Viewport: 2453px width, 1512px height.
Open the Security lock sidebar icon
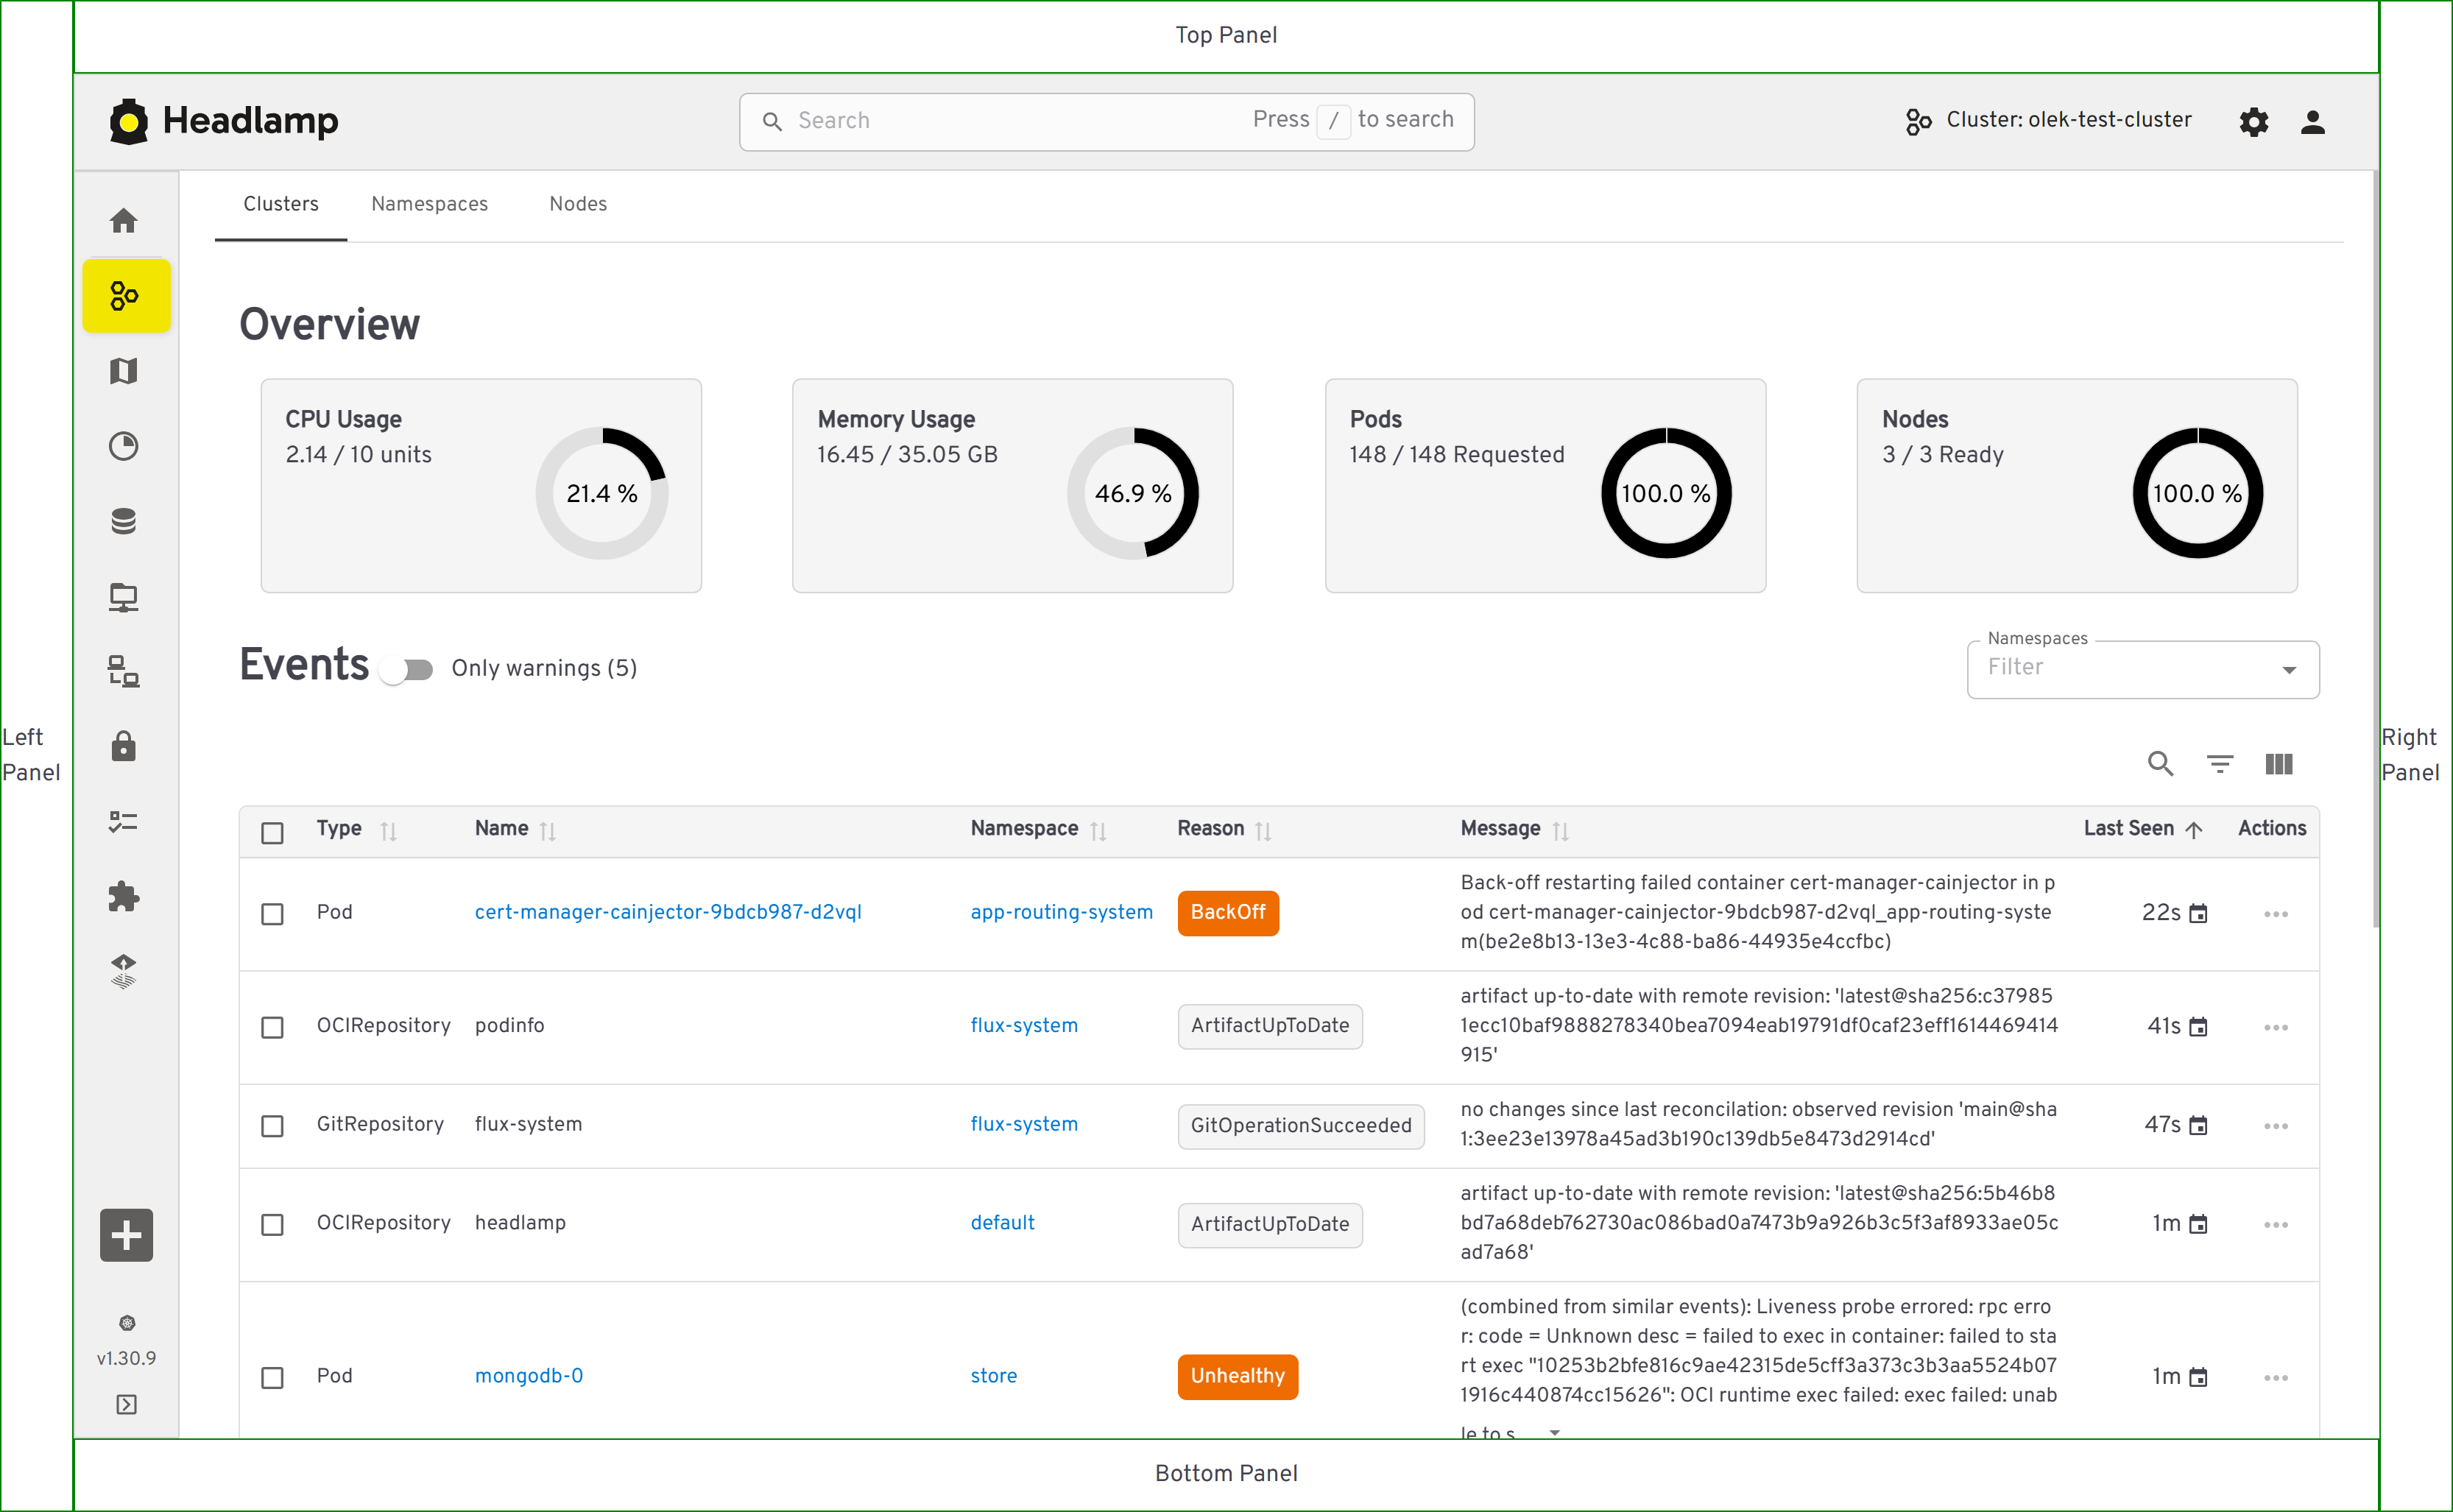point(124,746)
